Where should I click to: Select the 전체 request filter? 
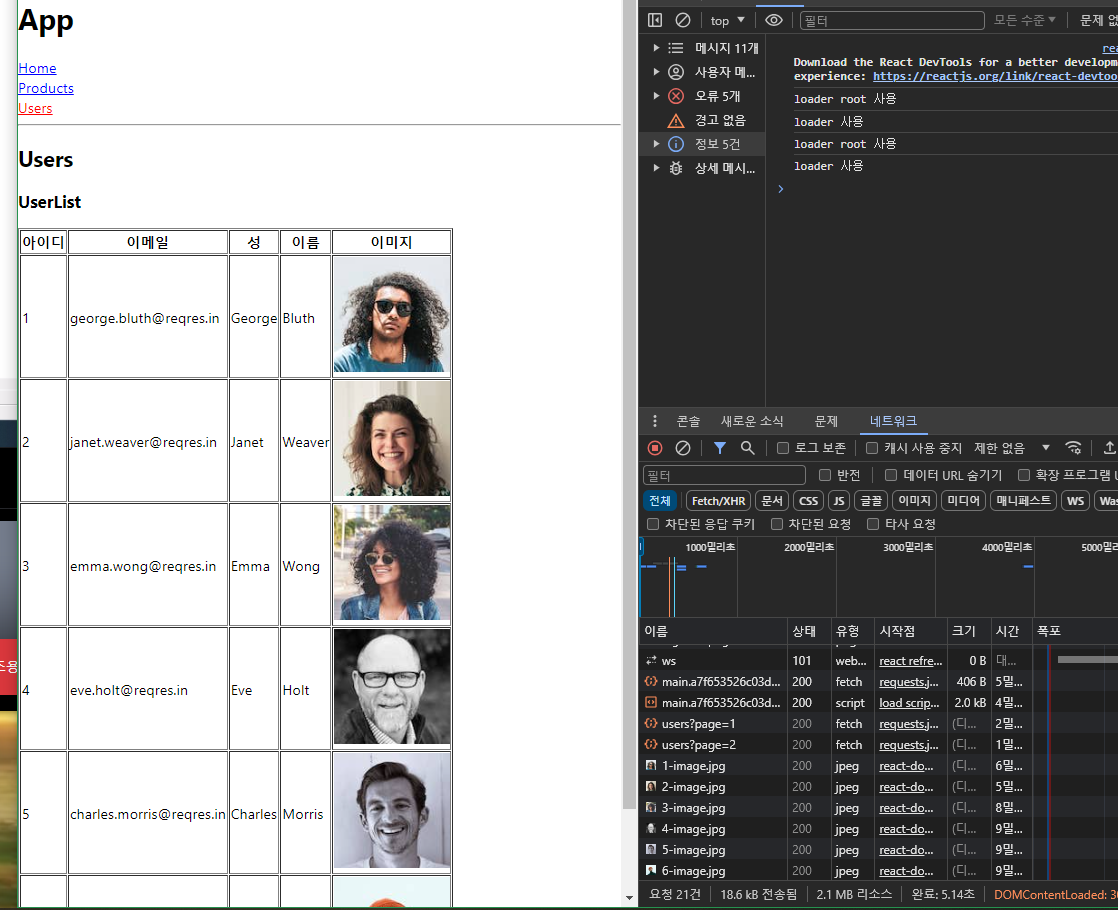pos(660,501)
